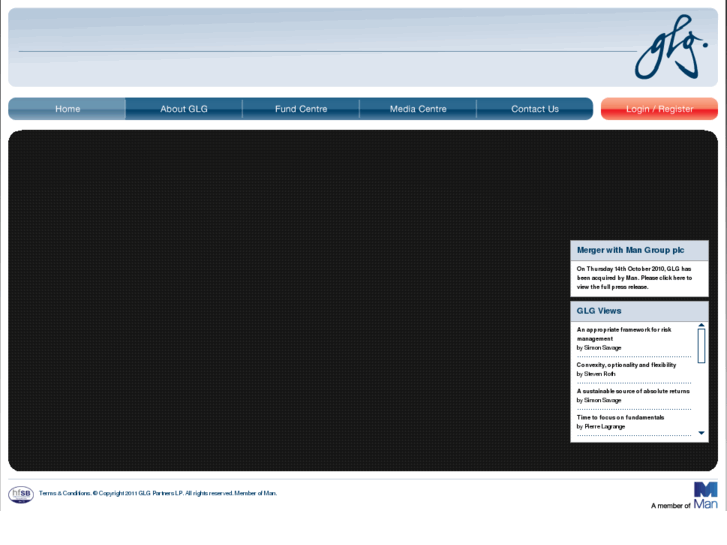727x545 pixels.
Task: Click the GLG Views scroll down arrow
Action: click(701, 433)
